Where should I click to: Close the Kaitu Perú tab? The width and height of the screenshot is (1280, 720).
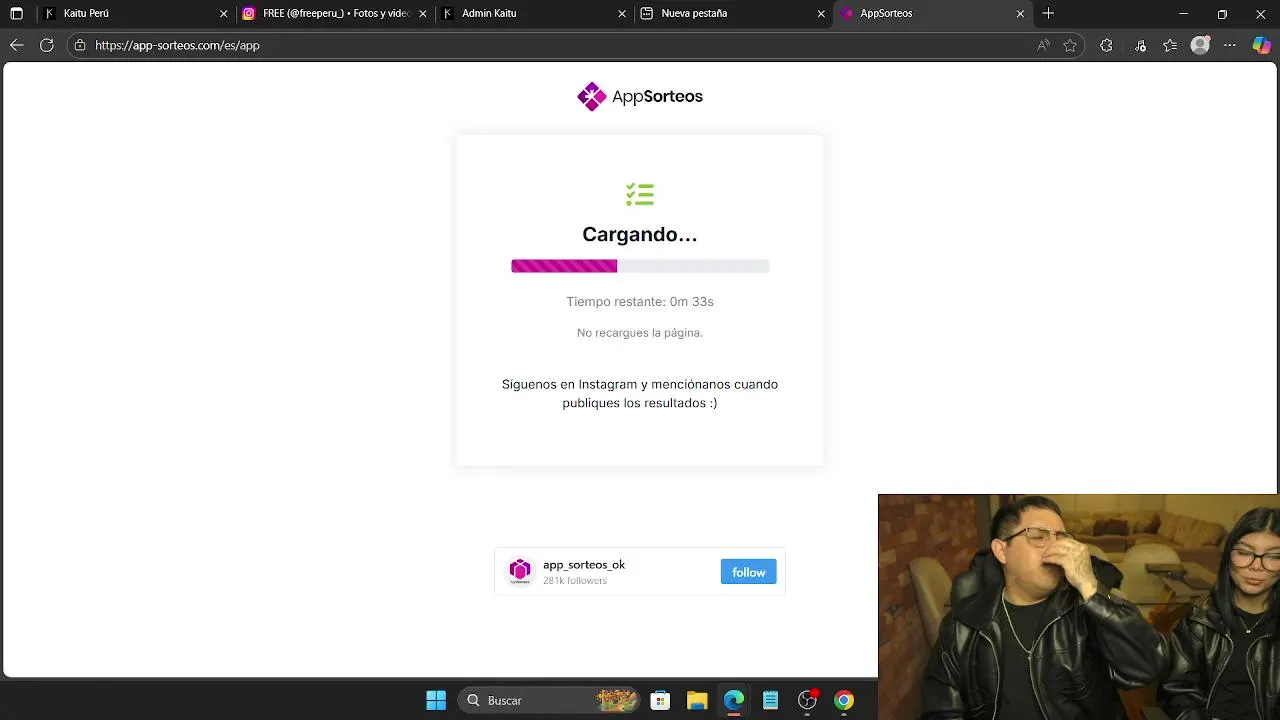[x=224, y=14]
